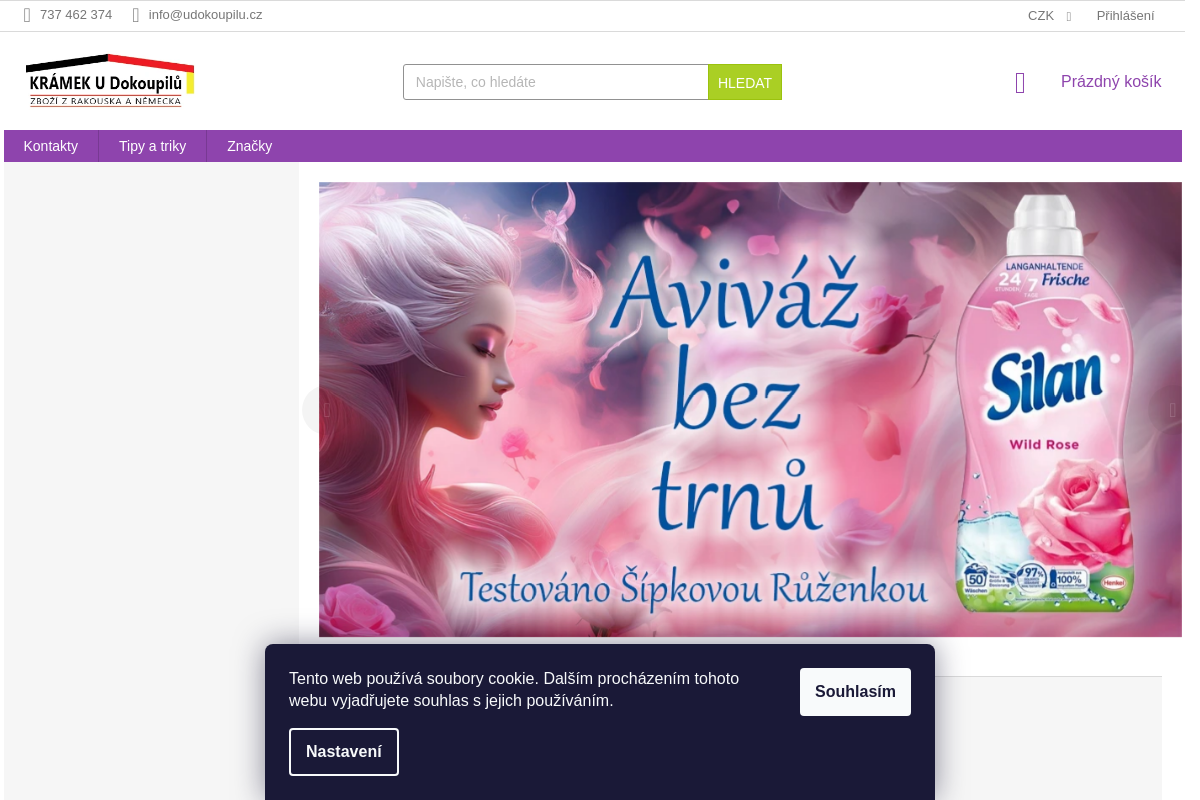
Task: Open the Přihlášení login link
Action: coord(1125,16)
